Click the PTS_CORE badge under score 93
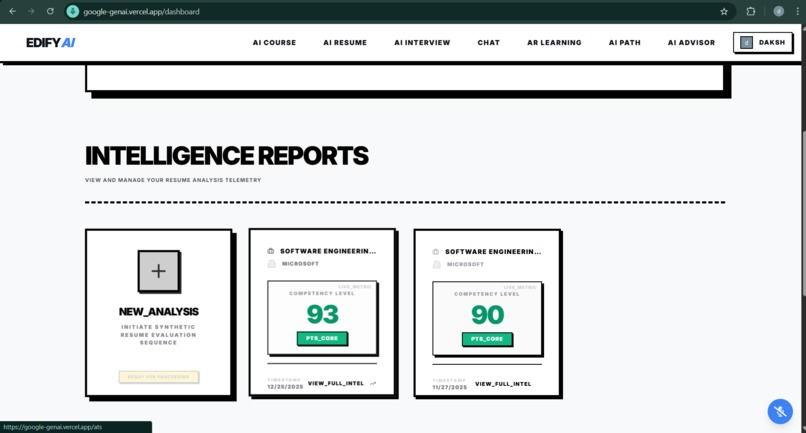 coord(322,338)
